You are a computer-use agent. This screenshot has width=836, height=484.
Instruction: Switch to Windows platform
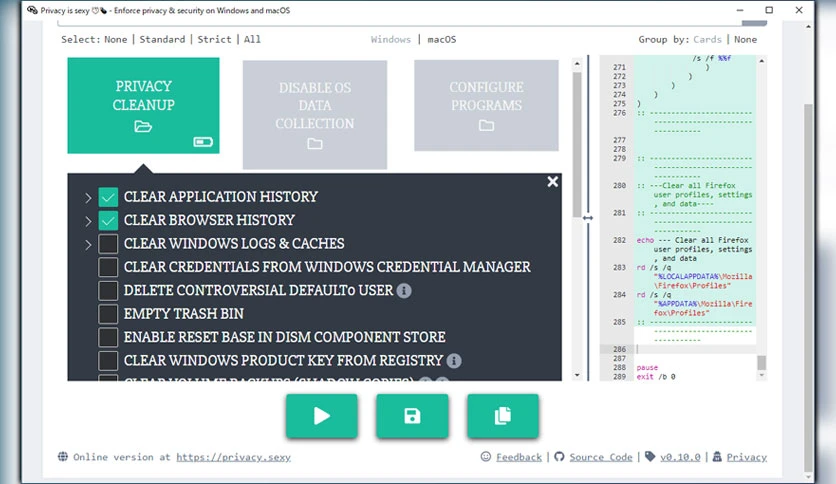tap(391, 39)
